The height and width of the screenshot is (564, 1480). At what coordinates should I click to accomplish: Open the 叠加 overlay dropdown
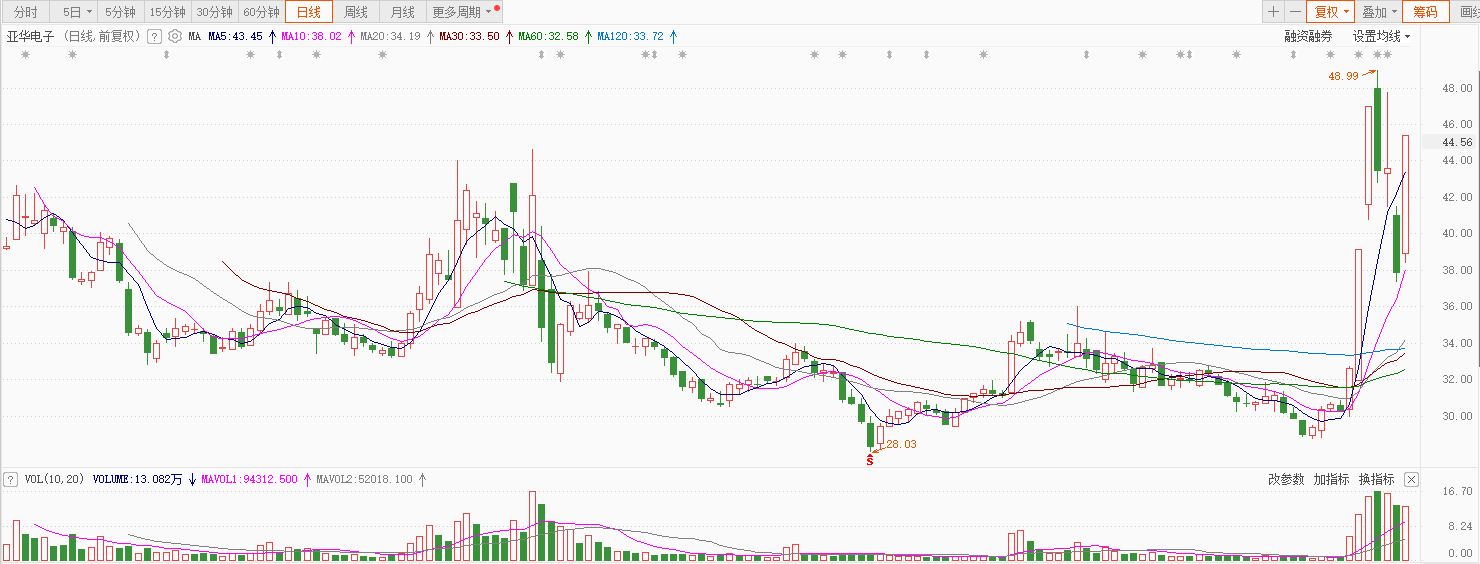(1379, 12)
